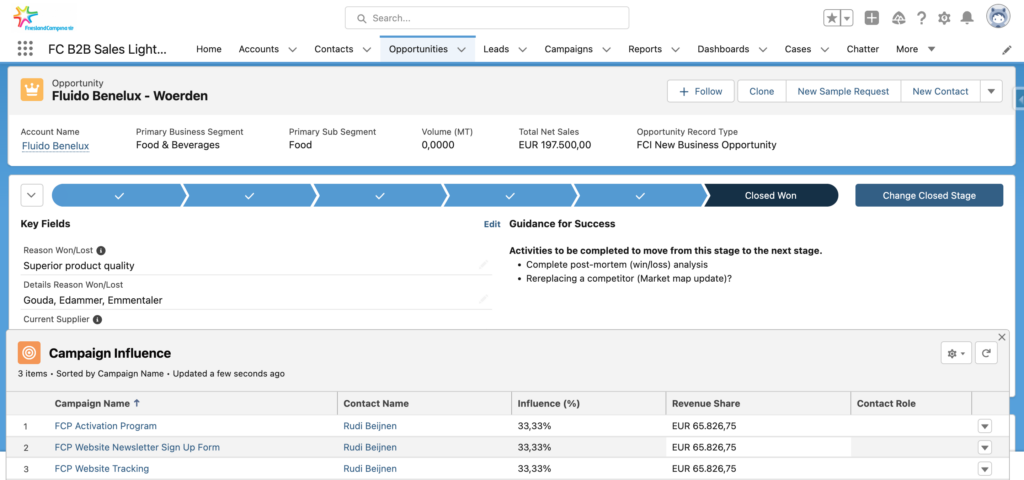Image resolution: width=1024 pixels, height=480 pixels.
Task: Follow this opportunity
Action: click(701, 91)
